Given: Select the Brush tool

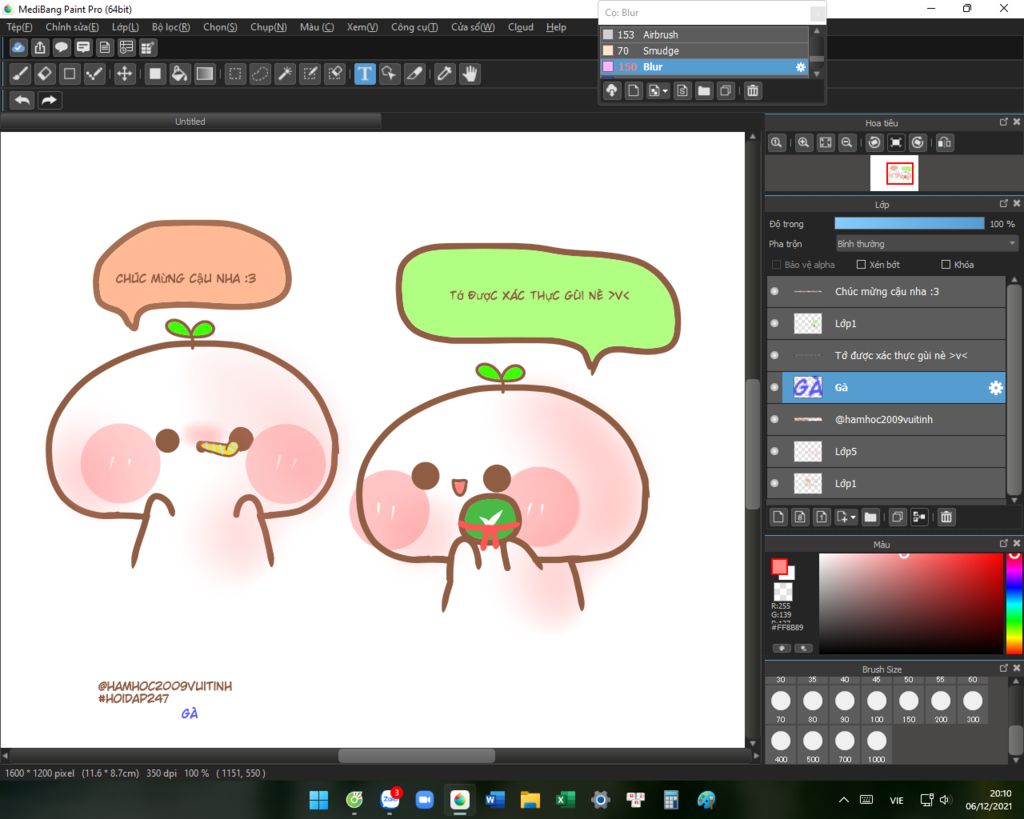Looking at the screenshot, I should pyautogui.click(x=20, y=74).
